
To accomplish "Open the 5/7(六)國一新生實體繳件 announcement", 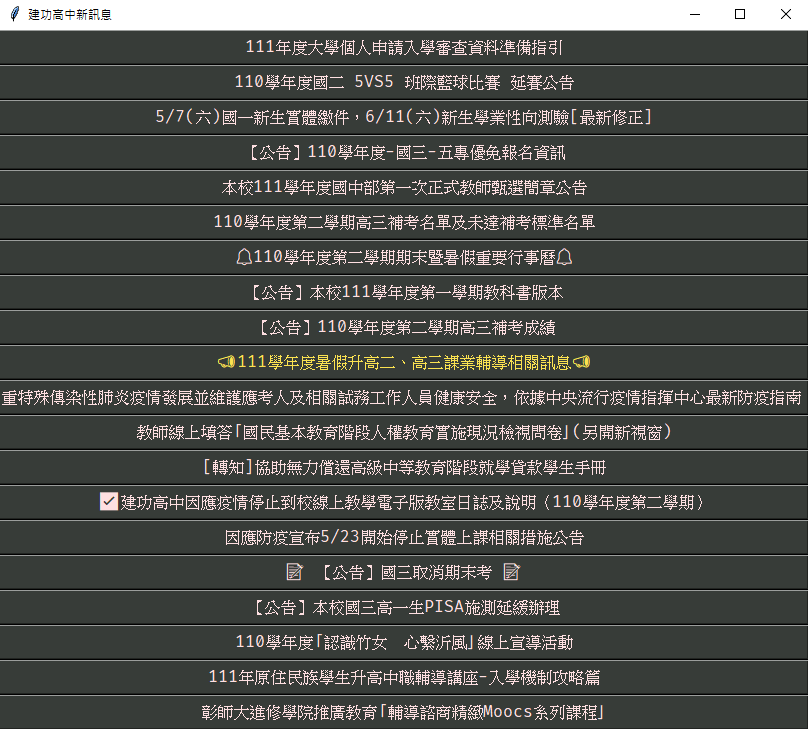I will click(404, 117).
